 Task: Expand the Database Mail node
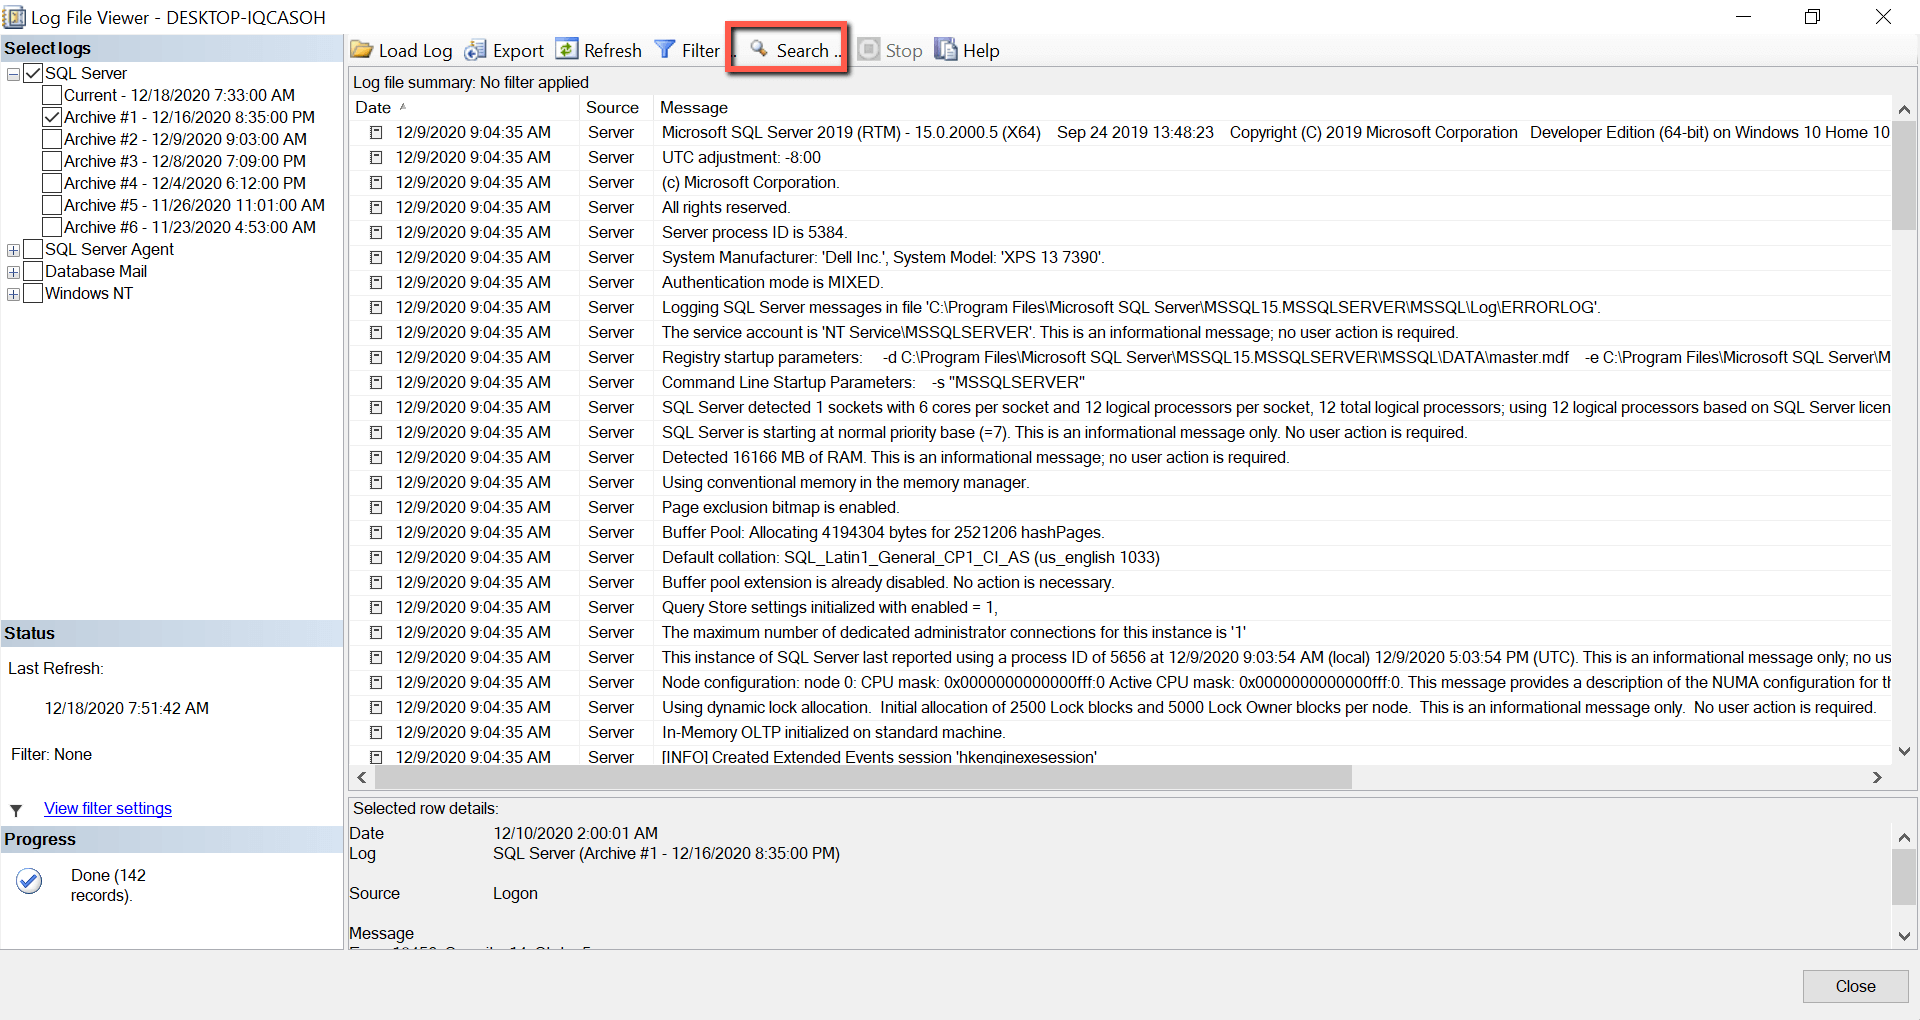point(13,271)
